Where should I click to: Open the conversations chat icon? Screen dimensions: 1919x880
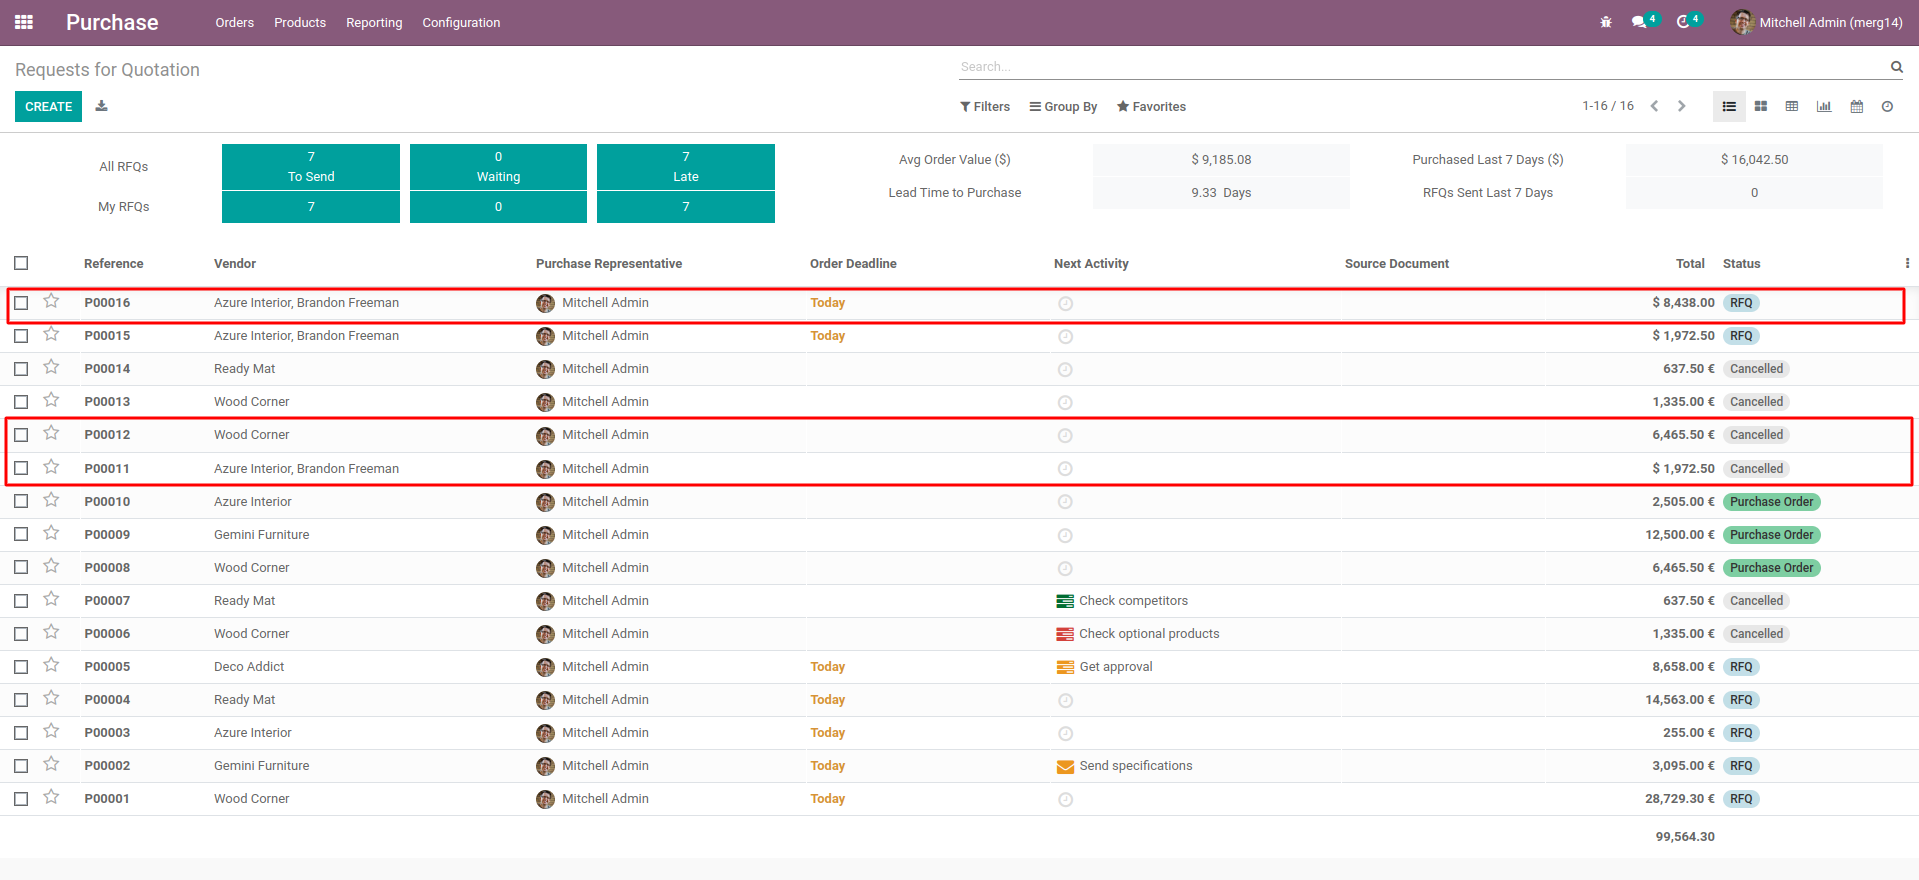[1639, 22]
